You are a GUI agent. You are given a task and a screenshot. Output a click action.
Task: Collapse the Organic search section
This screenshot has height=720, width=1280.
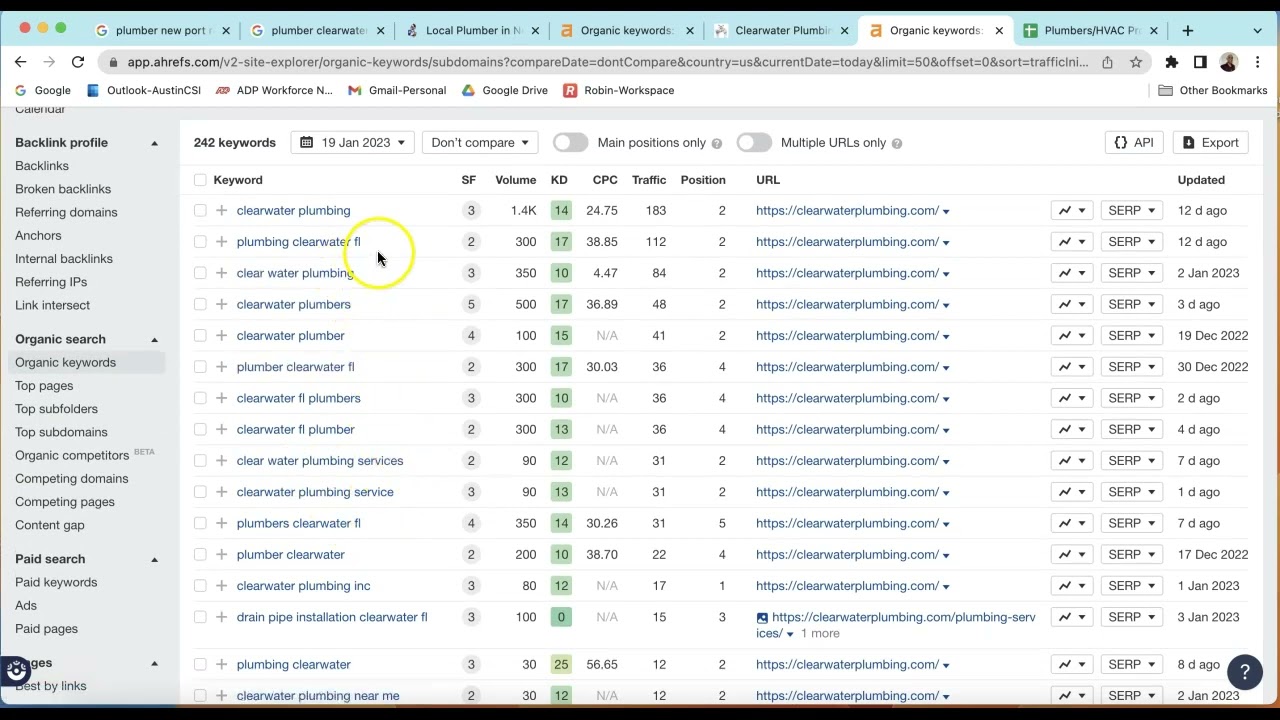[154, 340]
